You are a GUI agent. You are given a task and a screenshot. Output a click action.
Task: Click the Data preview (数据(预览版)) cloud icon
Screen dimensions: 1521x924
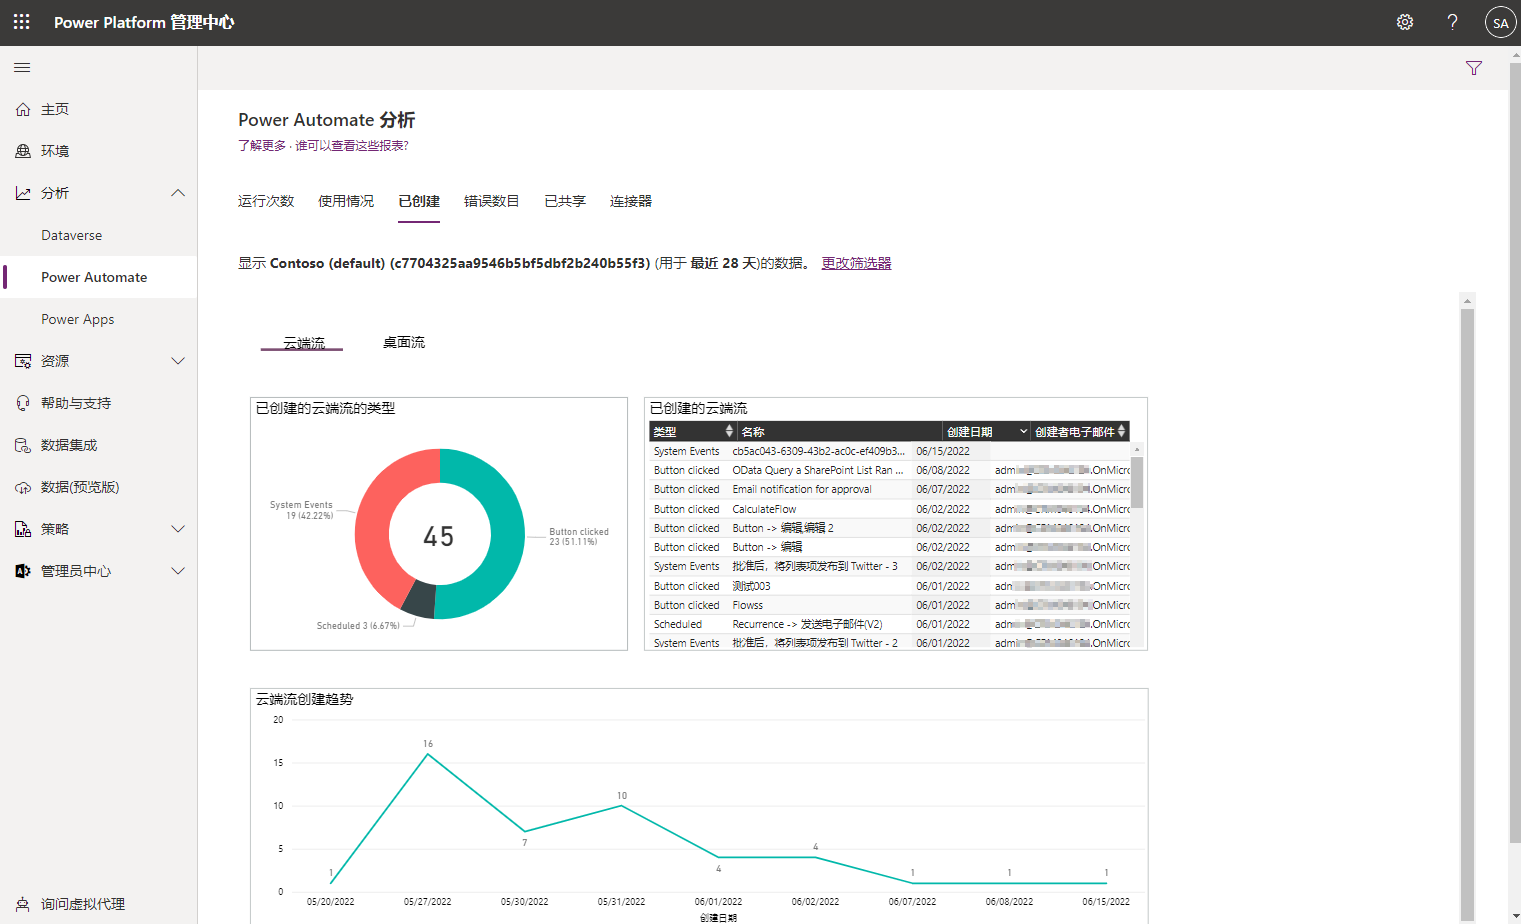click(x=23, y=487)
